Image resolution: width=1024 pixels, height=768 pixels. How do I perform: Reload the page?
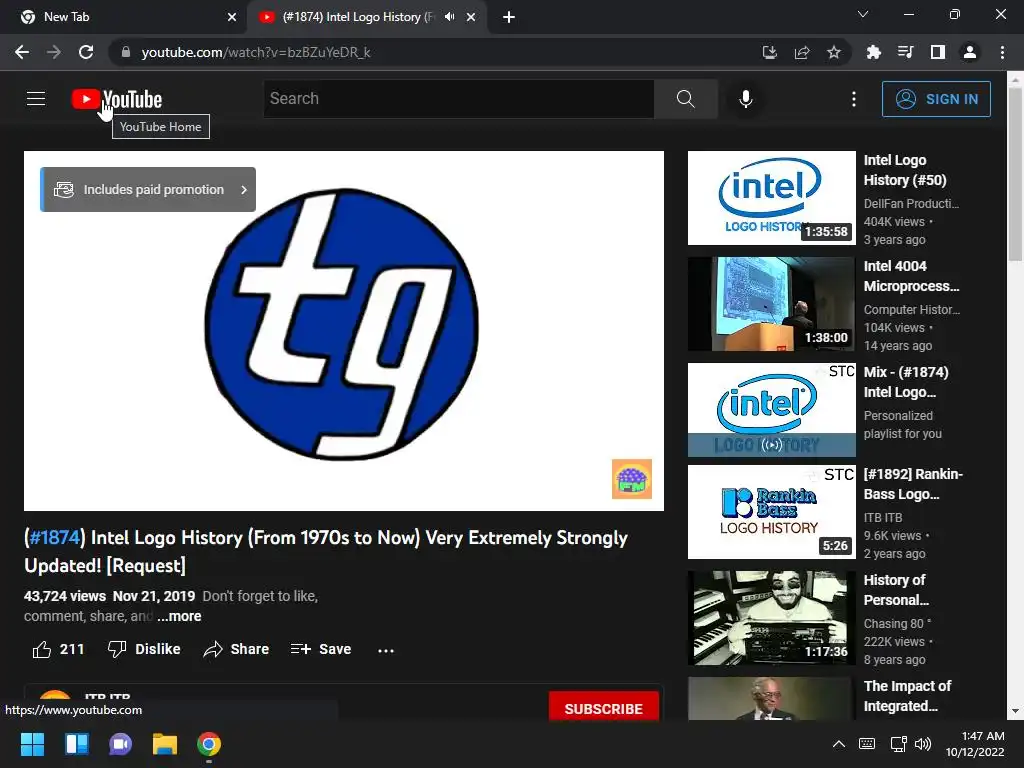pos(86,52)
